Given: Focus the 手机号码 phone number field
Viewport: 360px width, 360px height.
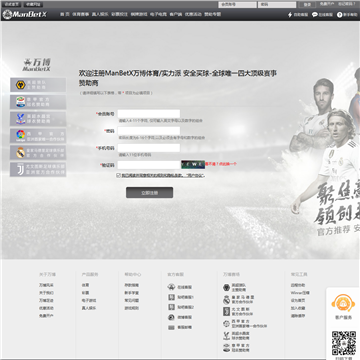Looking at the screenshot, I should click(149, 148).
